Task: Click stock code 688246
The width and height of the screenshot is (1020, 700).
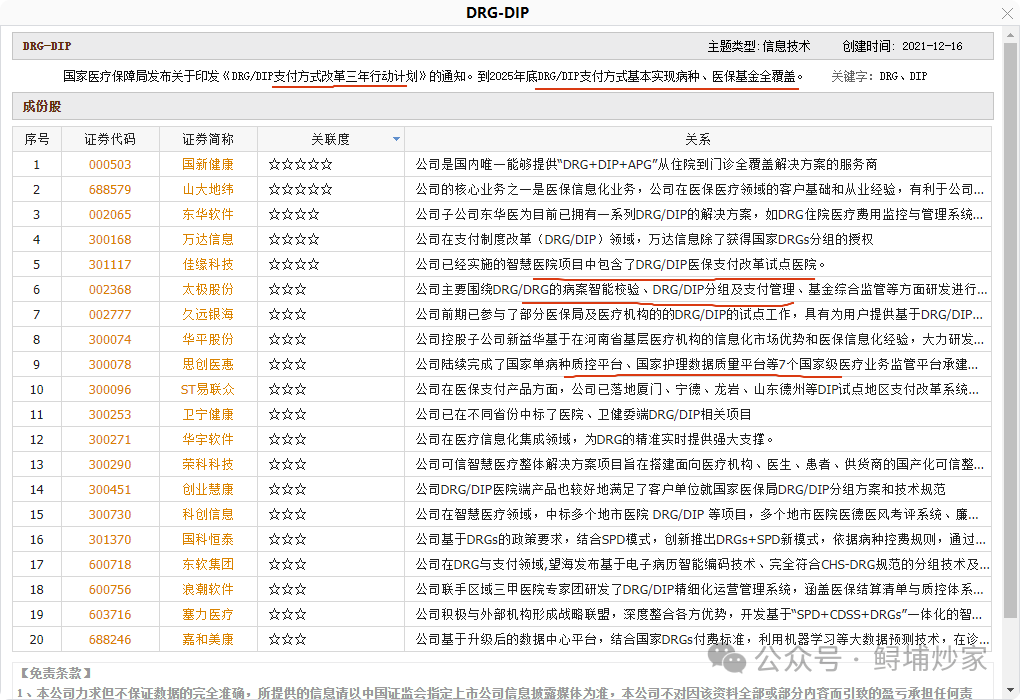Action: click(111, 639)
